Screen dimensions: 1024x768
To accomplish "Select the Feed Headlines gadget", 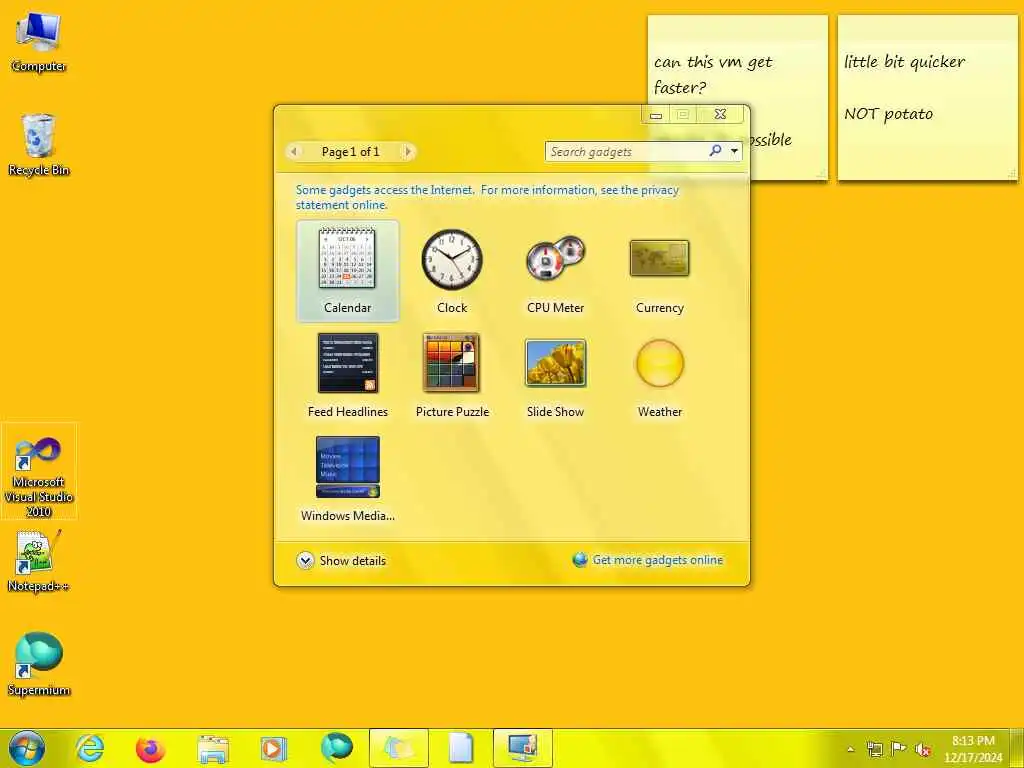I will (347, 375).
